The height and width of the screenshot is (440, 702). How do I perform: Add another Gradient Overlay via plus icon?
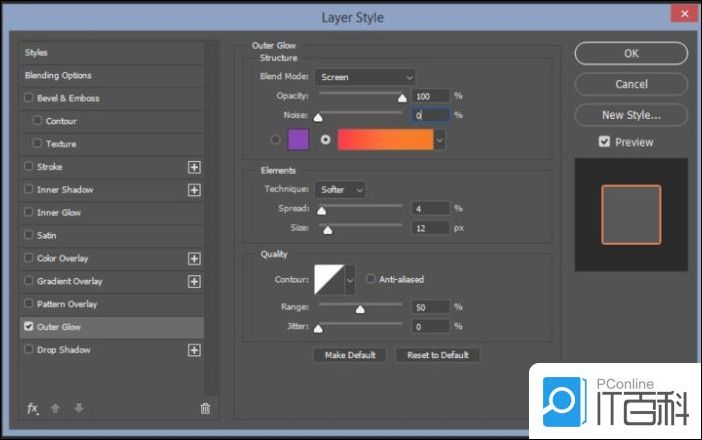tap(194, 282)
